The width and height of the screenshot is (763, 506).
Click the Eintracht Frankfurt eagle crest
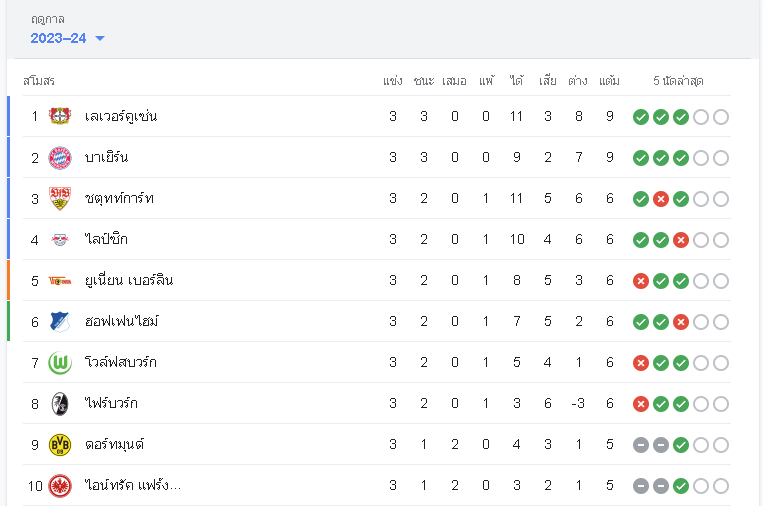(60, 486)
